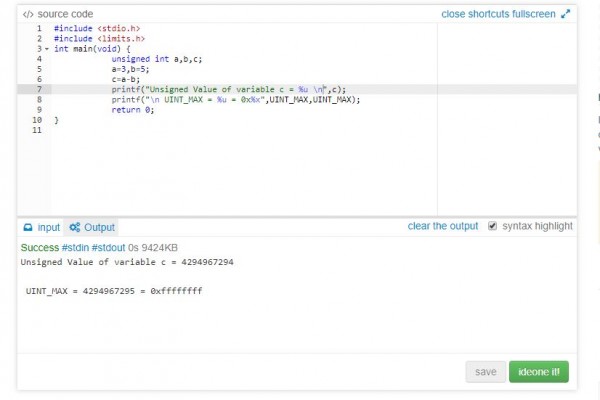Image resolution: width=600 pixels, height=400 pixels.
Task: Click the clear the output link
Action: click(x=442, y=226)
